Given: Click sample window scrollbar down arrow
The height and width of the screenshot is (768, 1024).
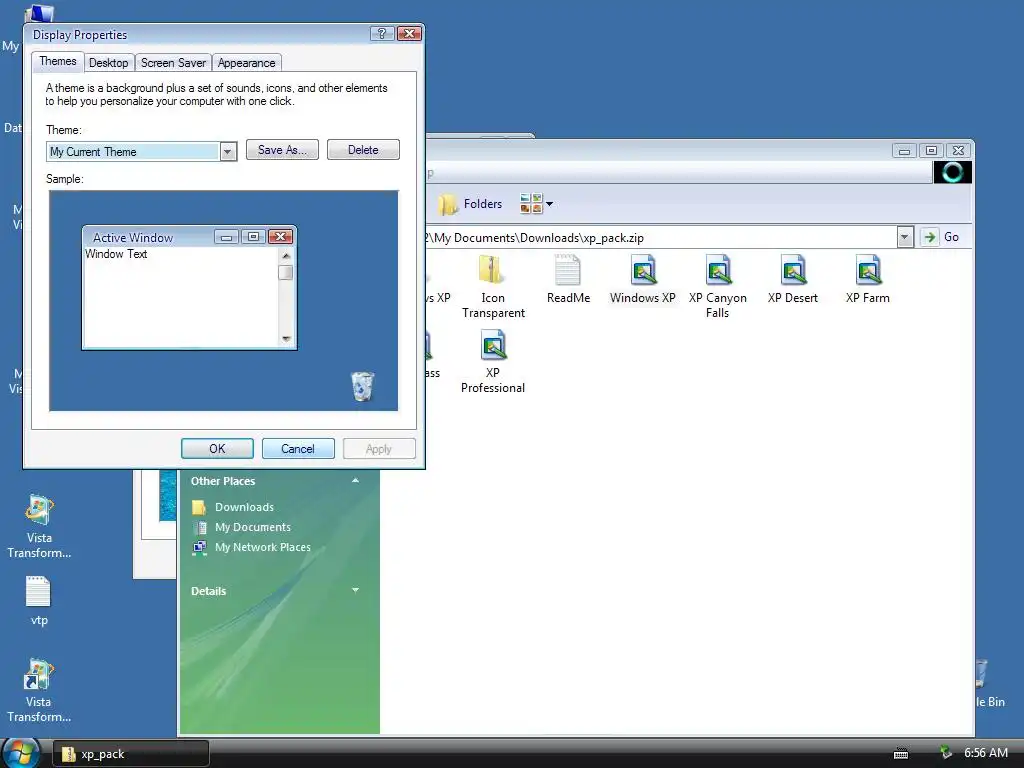Looking at the screenshot, I should (x=286, y=338).
